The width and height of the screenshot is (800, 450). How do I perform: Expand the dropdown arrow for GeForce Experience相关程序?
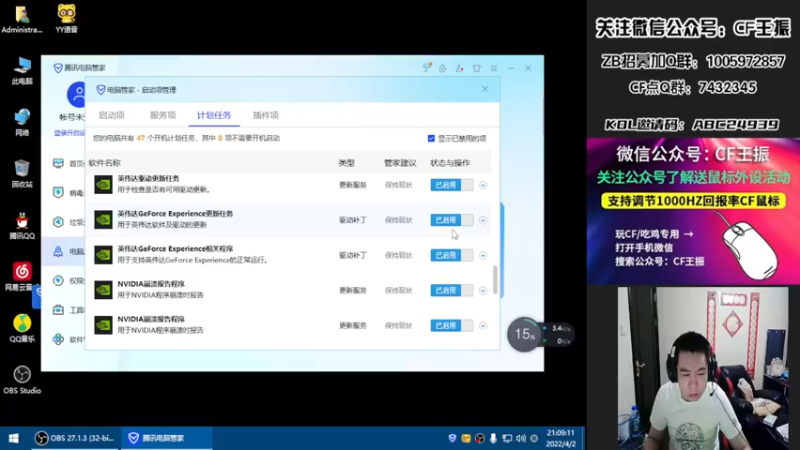click(x=483, y=256)
